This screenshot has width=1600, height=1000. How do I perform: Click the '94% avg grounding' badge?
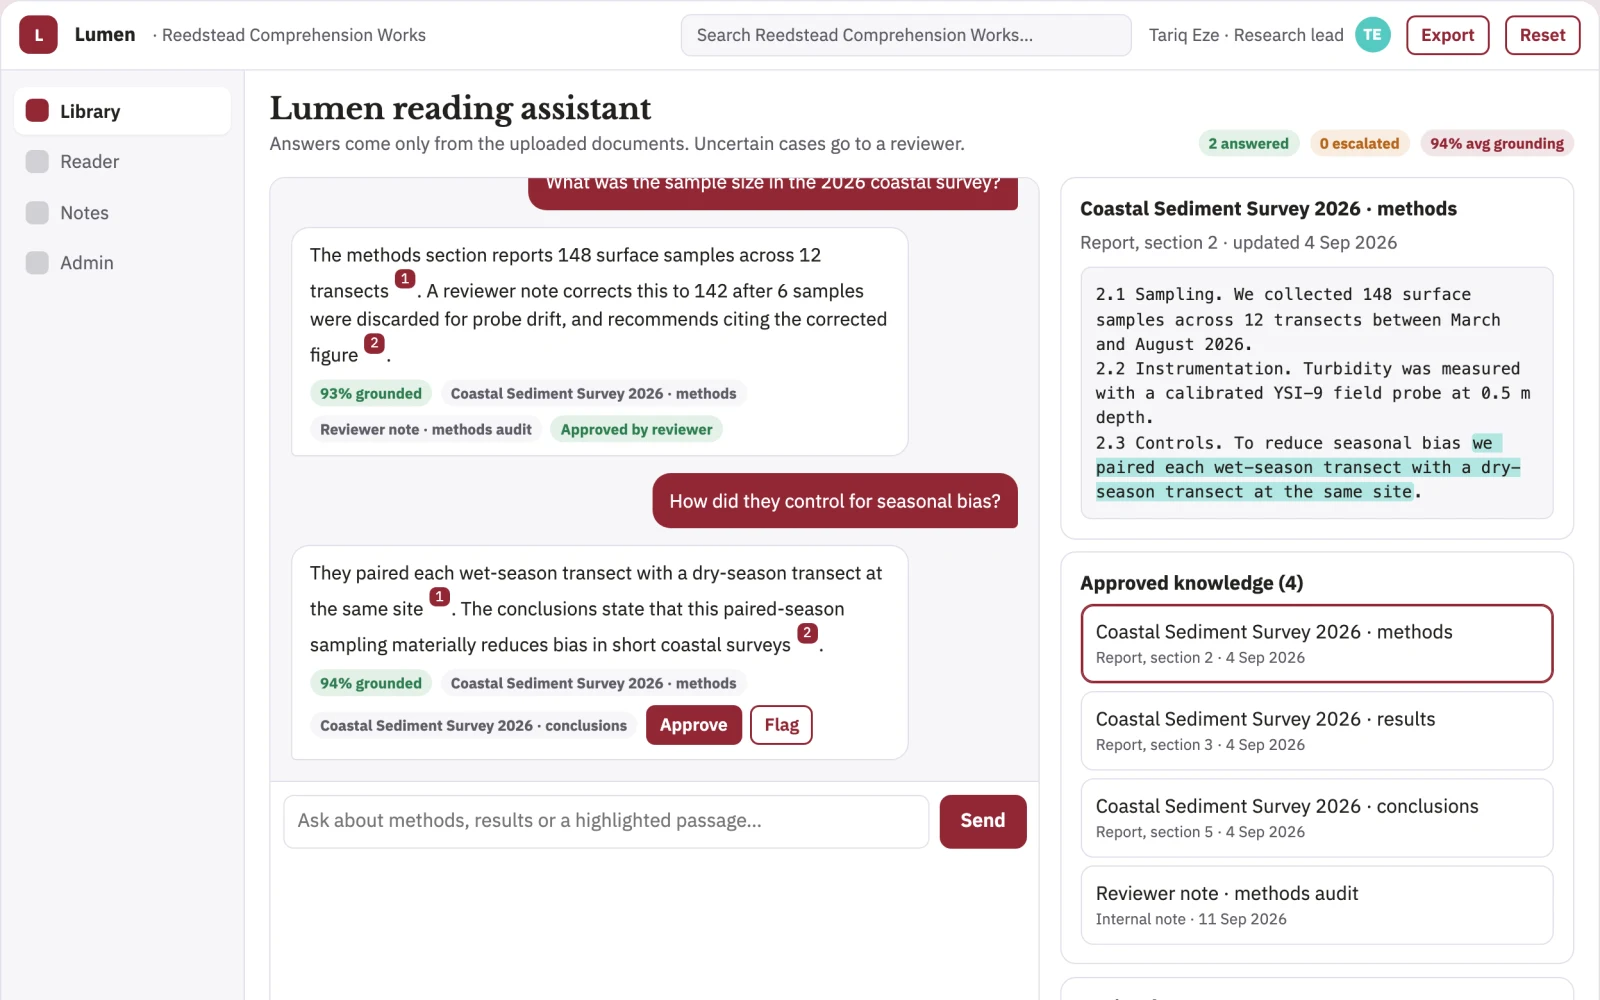(1497, 143)
